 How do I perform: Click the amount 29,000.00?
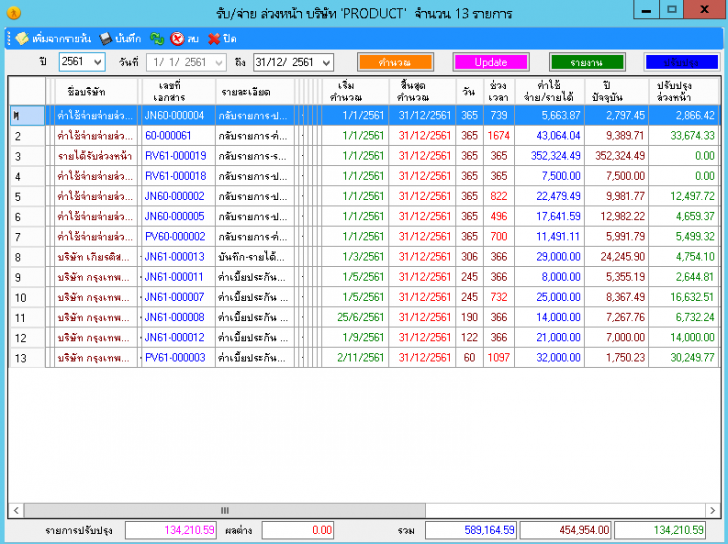(x=559, y=257)
